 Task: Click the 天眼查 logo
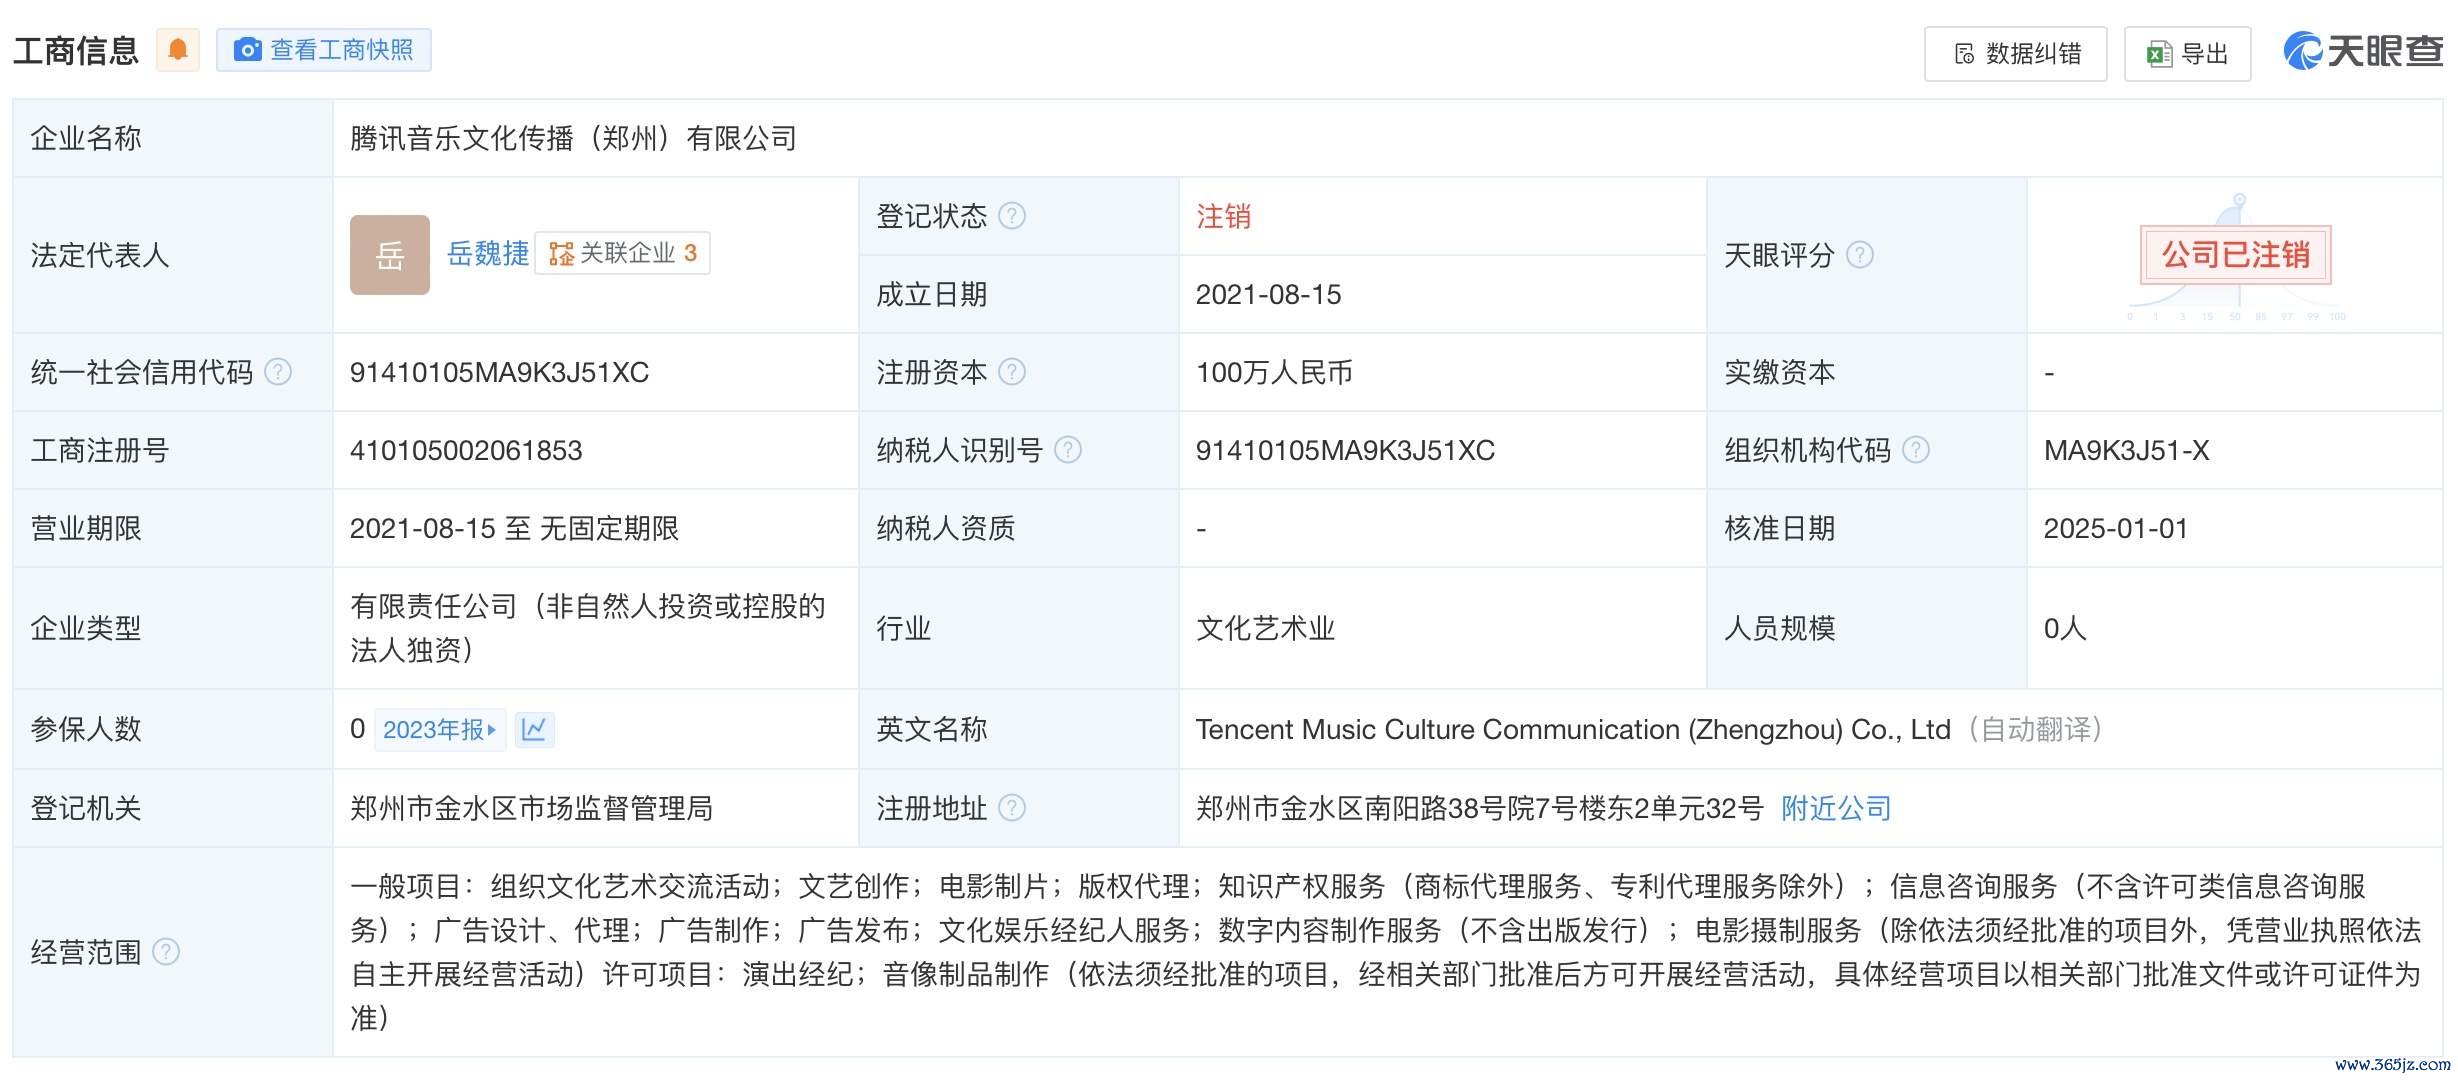tap(2363, 51)
